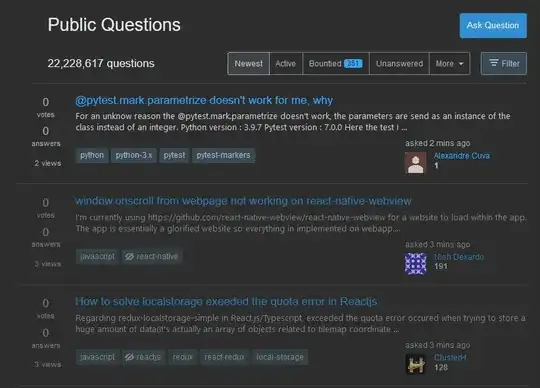Open the Filter options
The height and width of the screenshot is (388, 540).
tap(503, 64)
